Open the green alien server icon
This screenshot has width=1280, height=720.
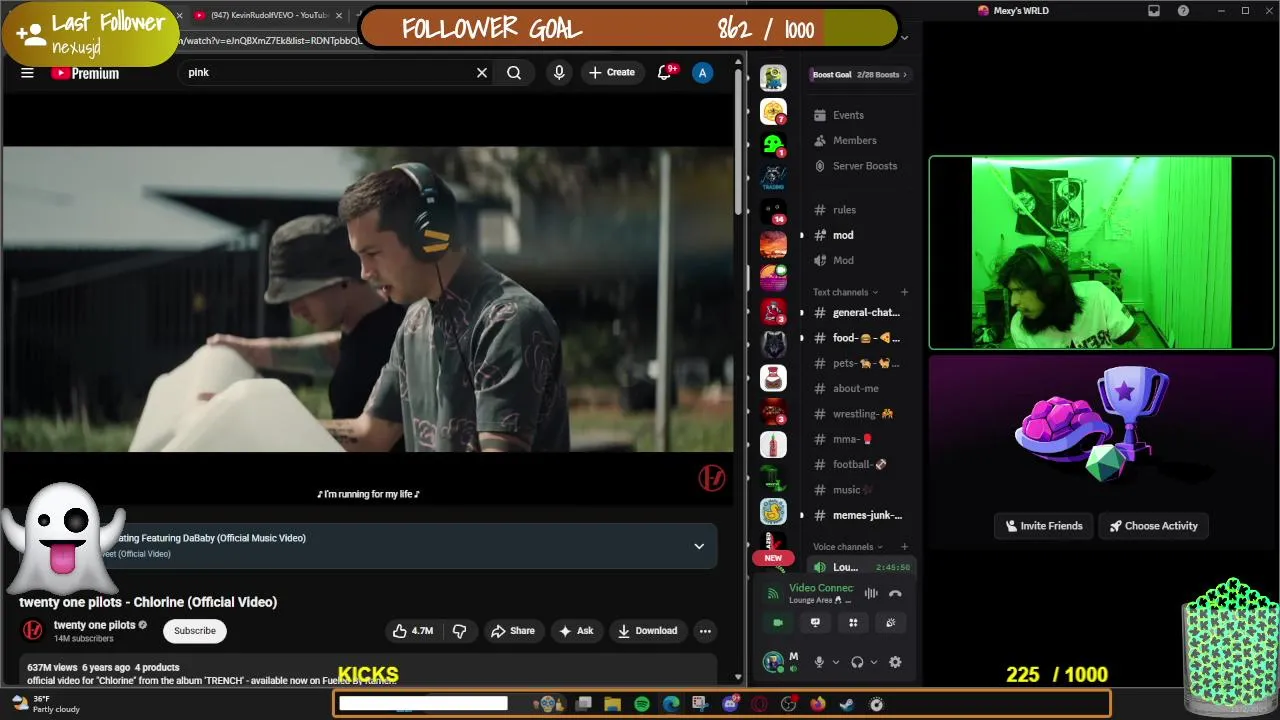point(773,145)
